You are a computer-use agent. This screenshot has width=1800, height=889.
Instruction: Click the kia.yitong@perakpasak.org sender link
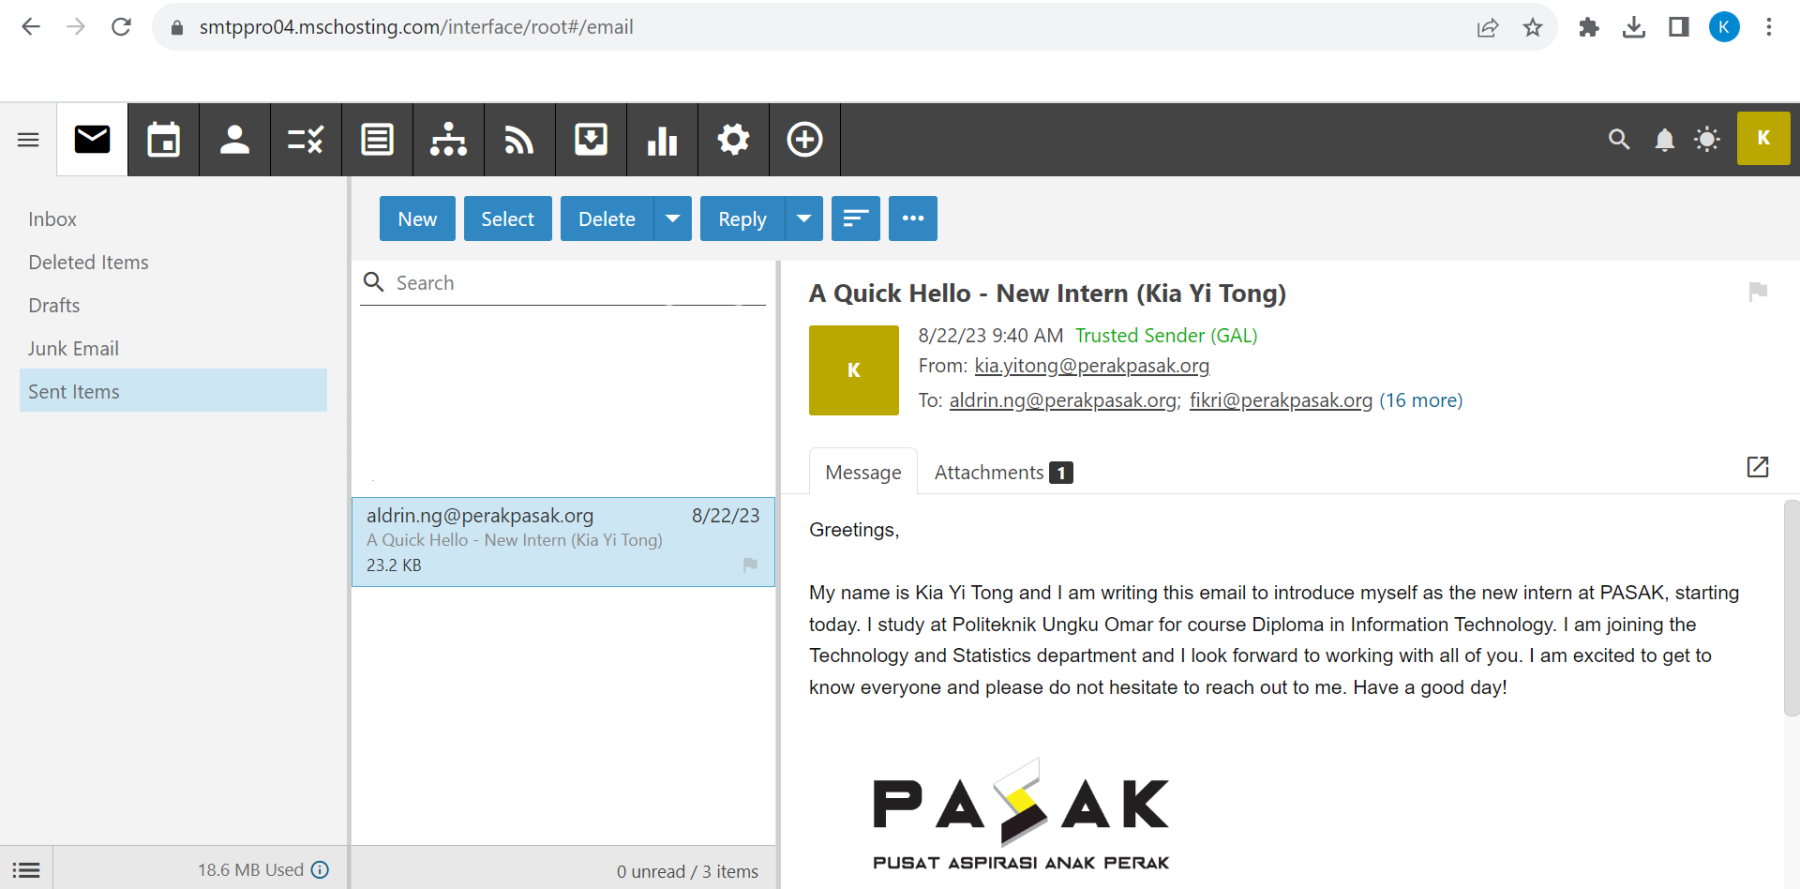1092,366
